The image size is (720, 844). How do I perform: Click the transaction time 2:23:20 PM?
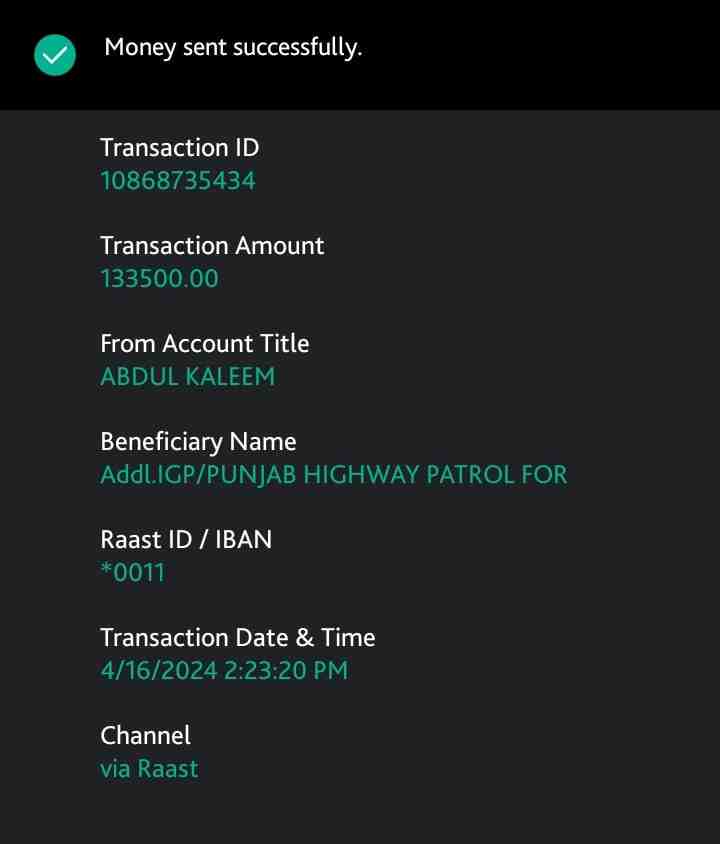tap(286, 671)
